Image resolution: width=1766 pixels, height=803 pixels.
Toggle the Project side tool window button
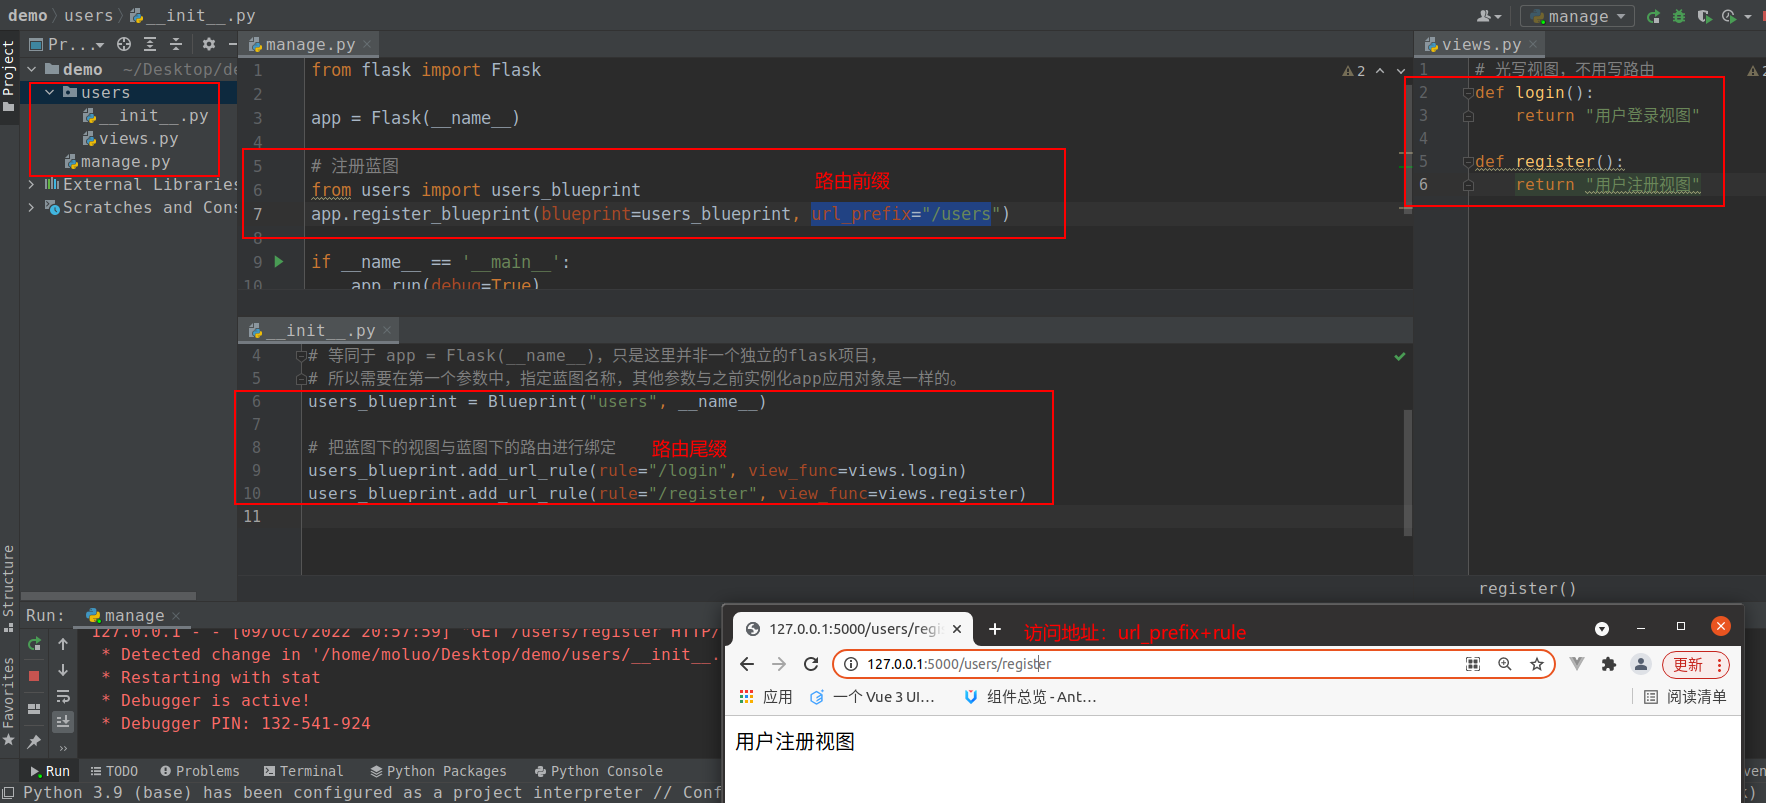(x=9, y=76)
